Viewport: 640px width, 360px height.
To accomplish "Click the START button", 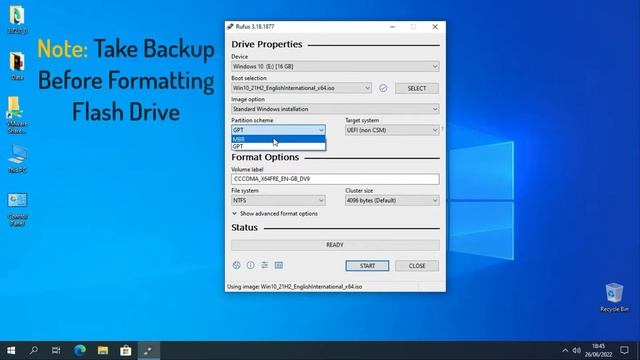I will [367, 266].
